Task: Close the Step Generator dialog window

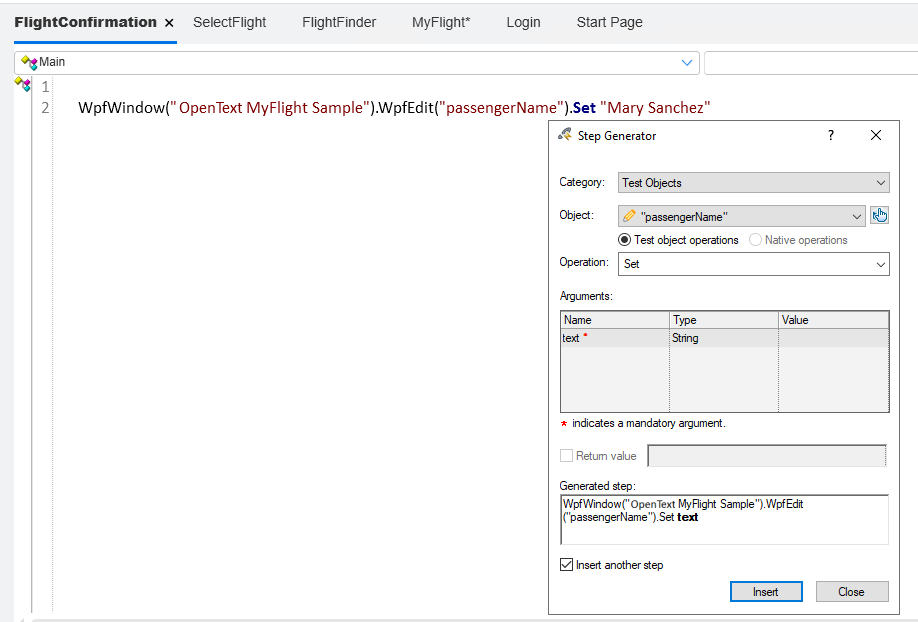Action: pos(876,135)
